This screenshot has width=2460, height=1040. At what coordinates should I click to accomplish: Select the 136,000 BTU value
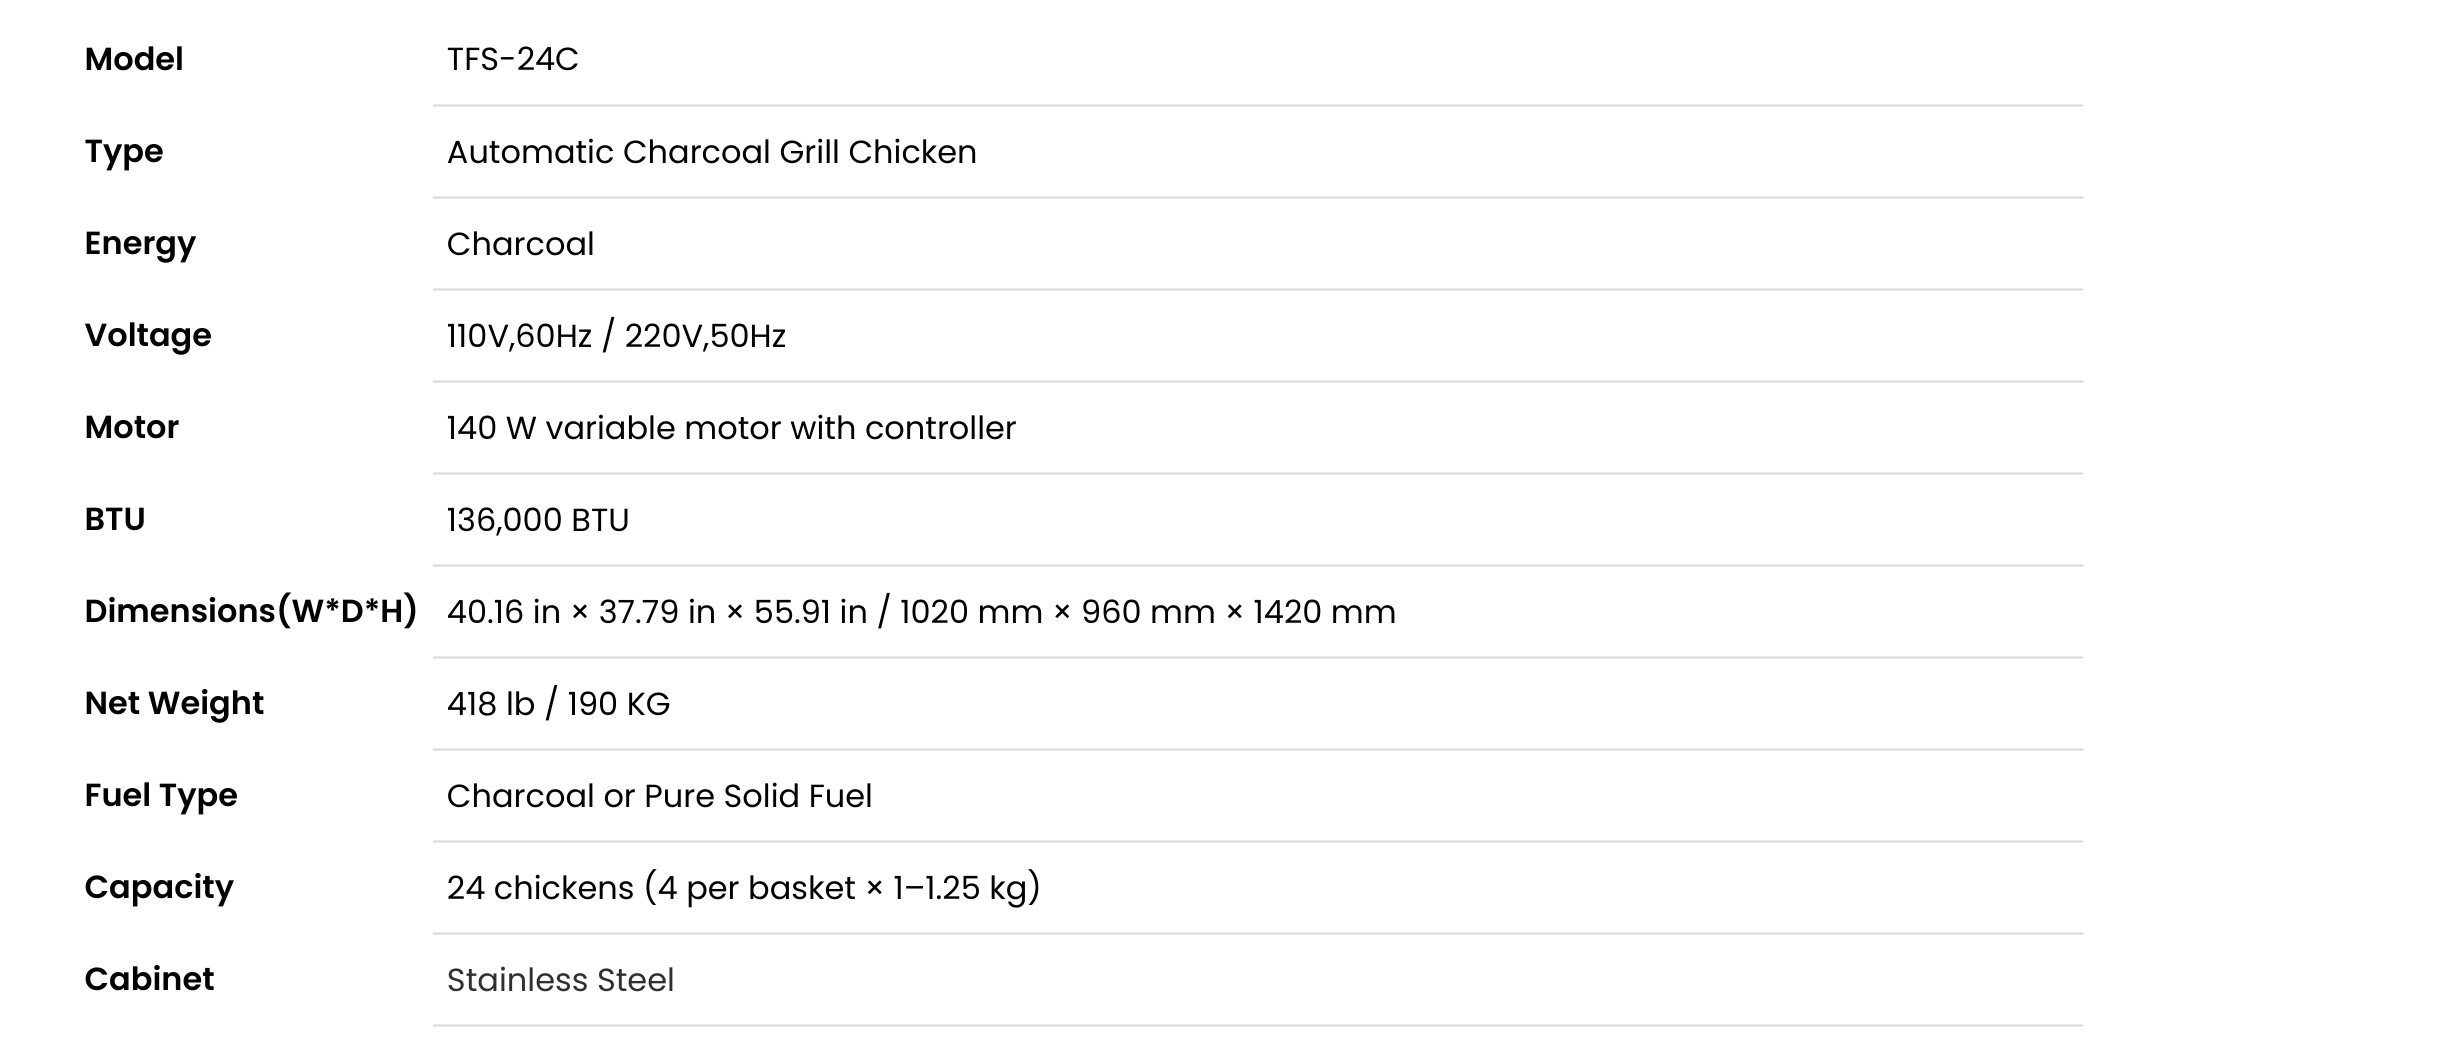[538, 520]
